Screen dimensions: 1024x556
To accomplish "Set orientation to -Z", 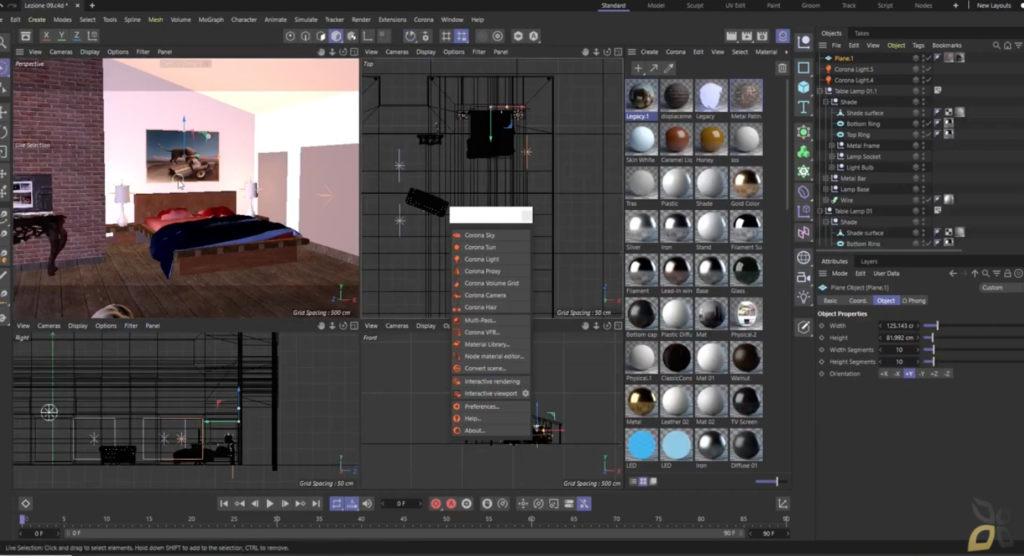I will tap(947, 374).
